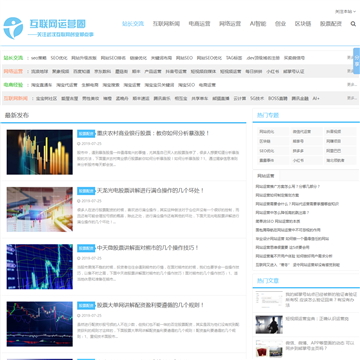The image size is (360, 360).
Task: Open article 中天微股票讲解面对熊市的几个操作技巧
Action: click(148, 248)
